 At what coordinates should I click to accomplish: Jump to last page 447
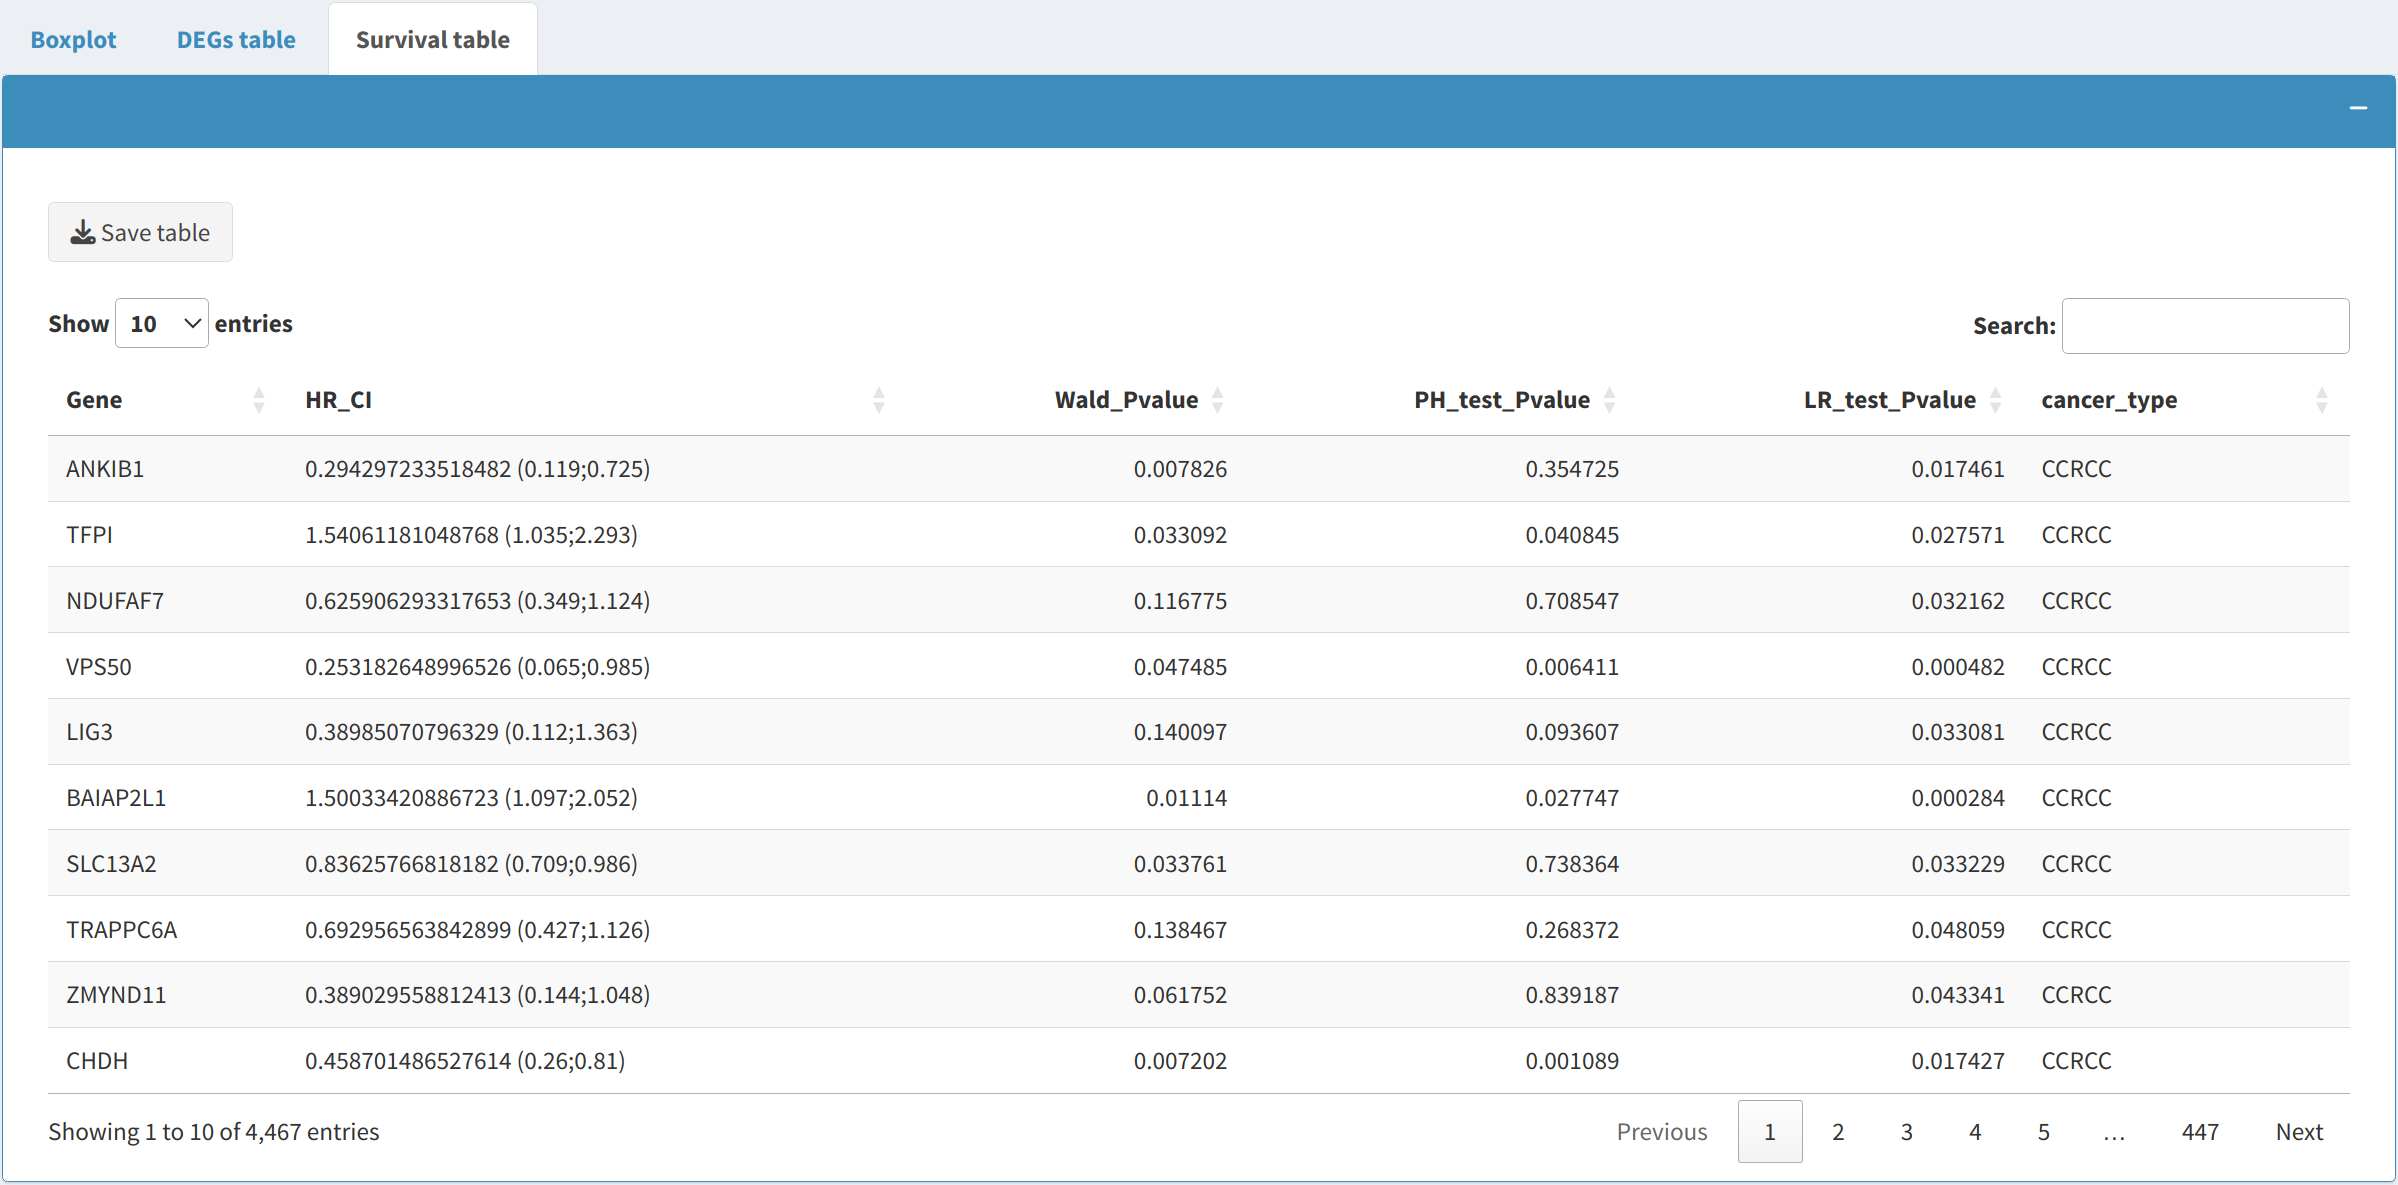(x=2200, y=1131)
